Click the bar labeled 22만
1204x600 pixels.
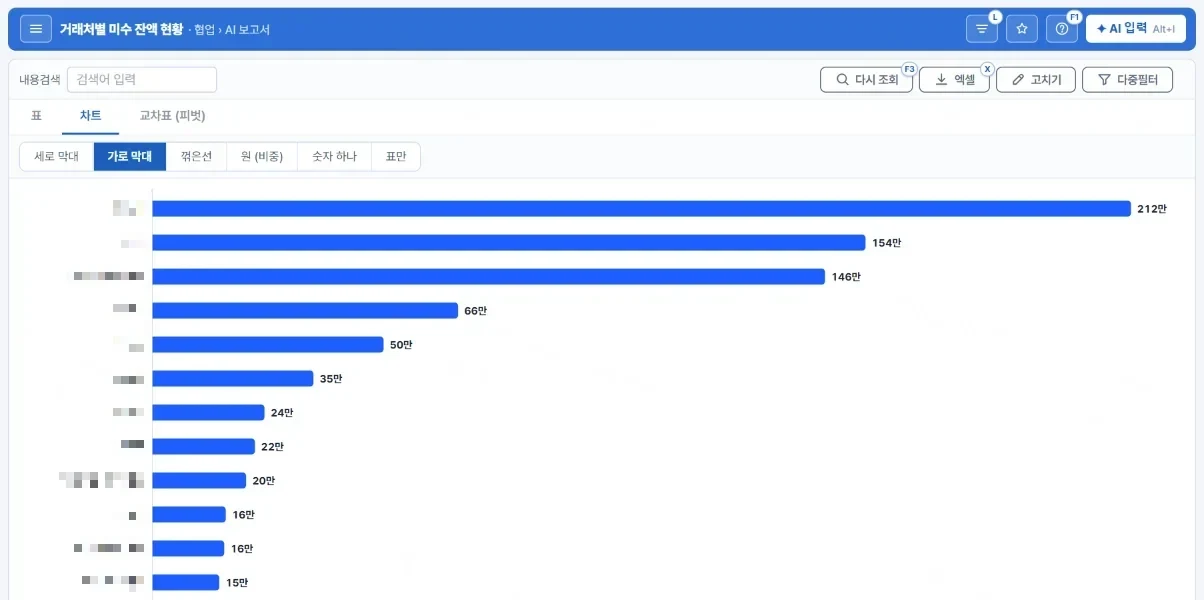(203, 447)
